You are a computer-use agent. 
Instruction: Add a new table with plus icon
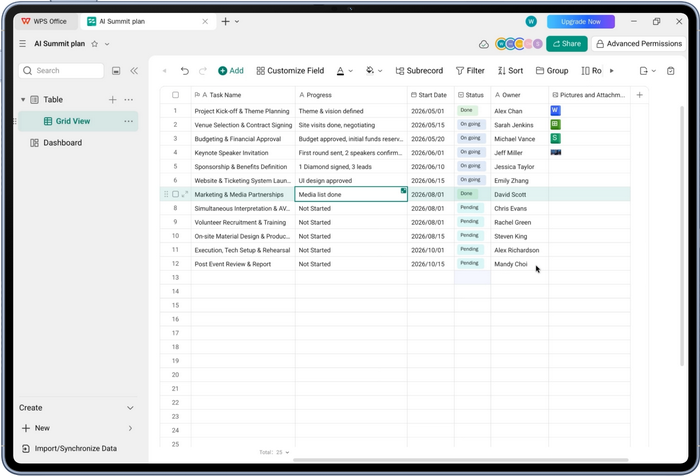[x=112, y=100]
